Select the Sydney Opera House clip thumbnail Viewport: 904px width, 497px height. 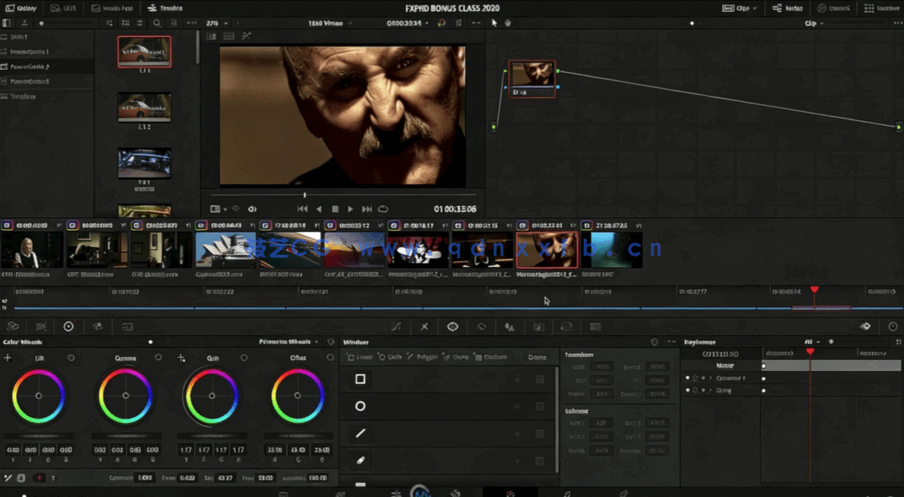[x=225, y=250]
